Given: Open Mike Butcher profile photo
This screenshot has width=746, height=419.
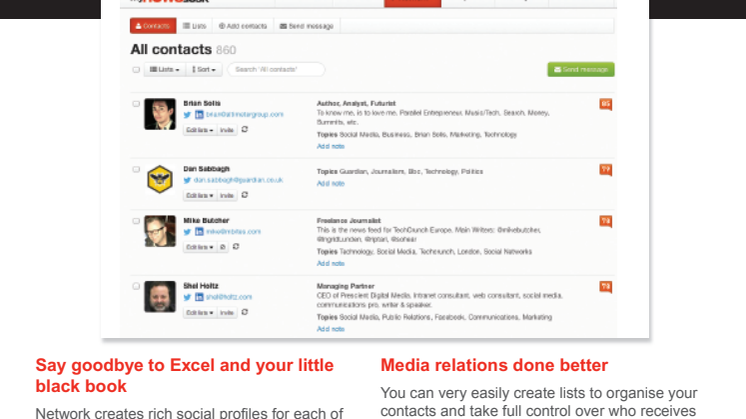Looking at the screenshot, I should click(x=160, y=231).
